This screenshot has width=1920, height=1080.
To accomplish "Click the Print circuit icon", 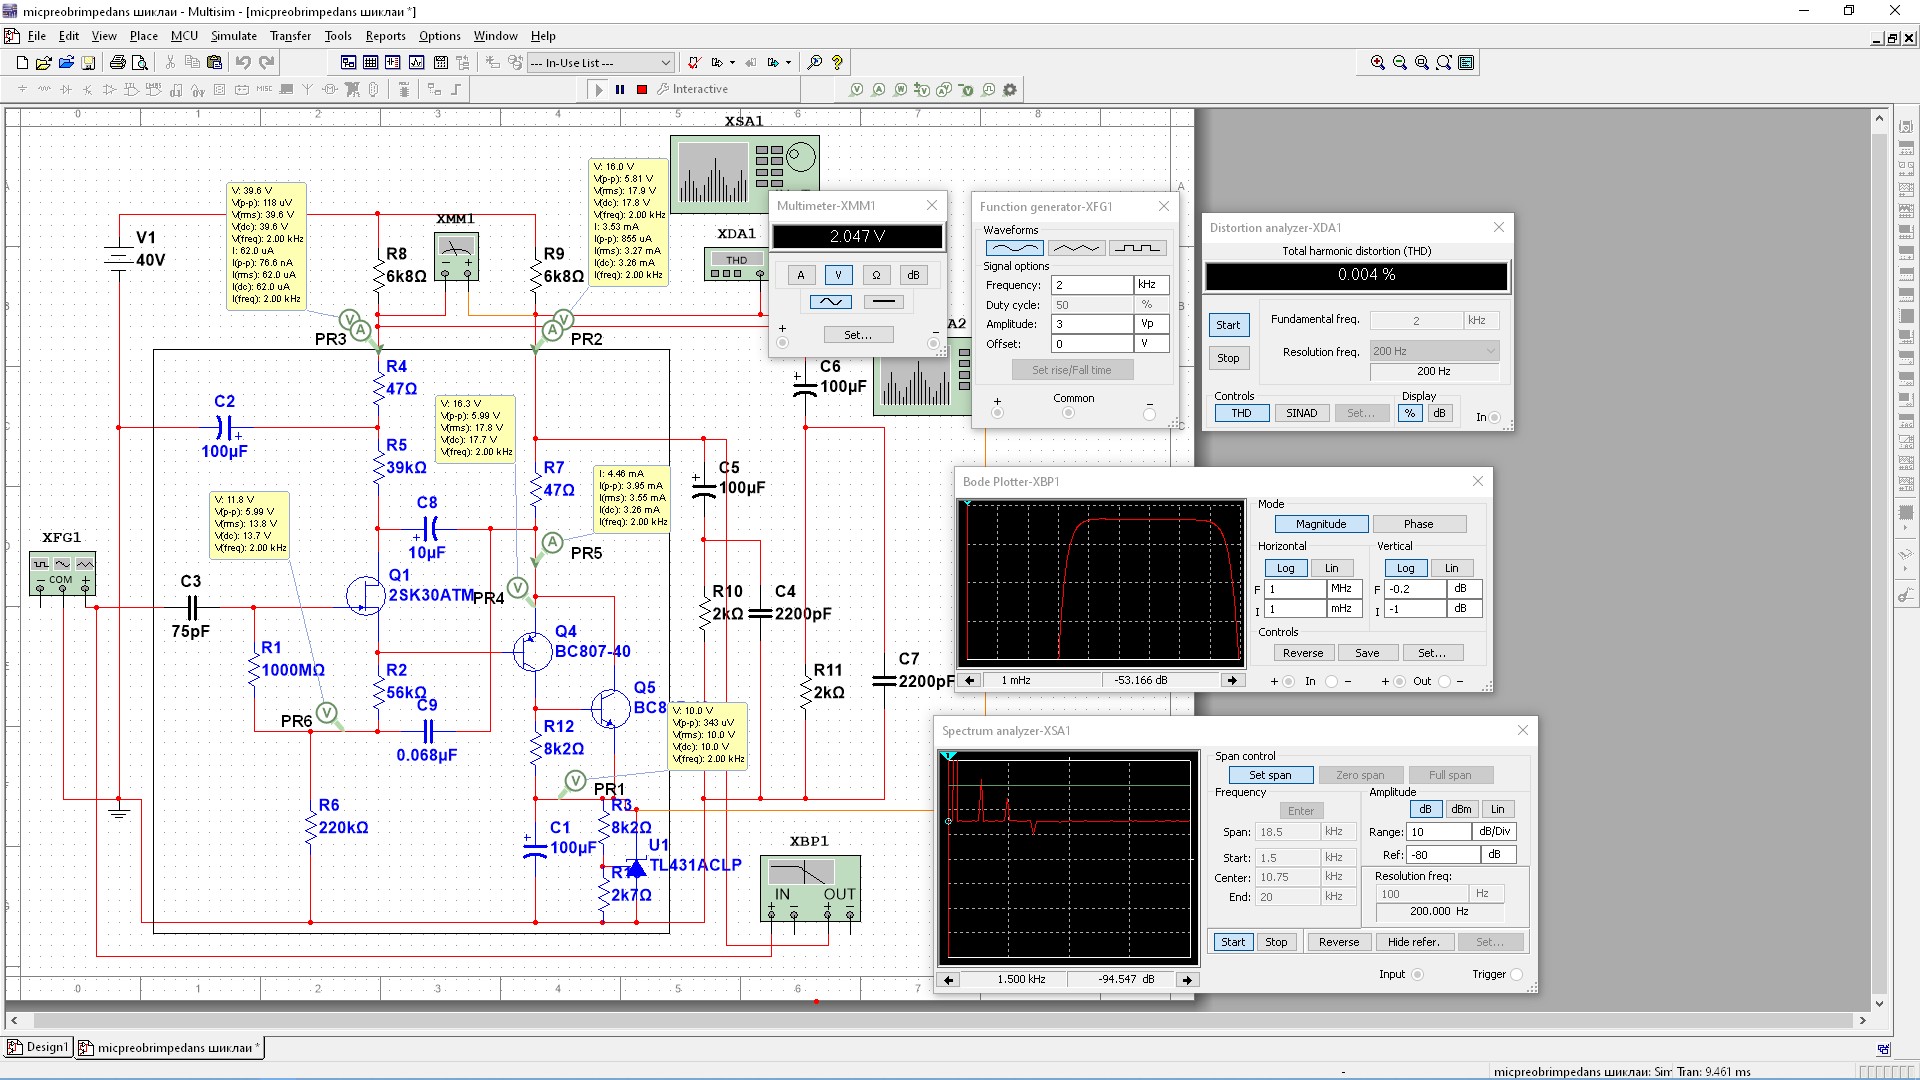I will pyautogui.click(x=117, y=62).
